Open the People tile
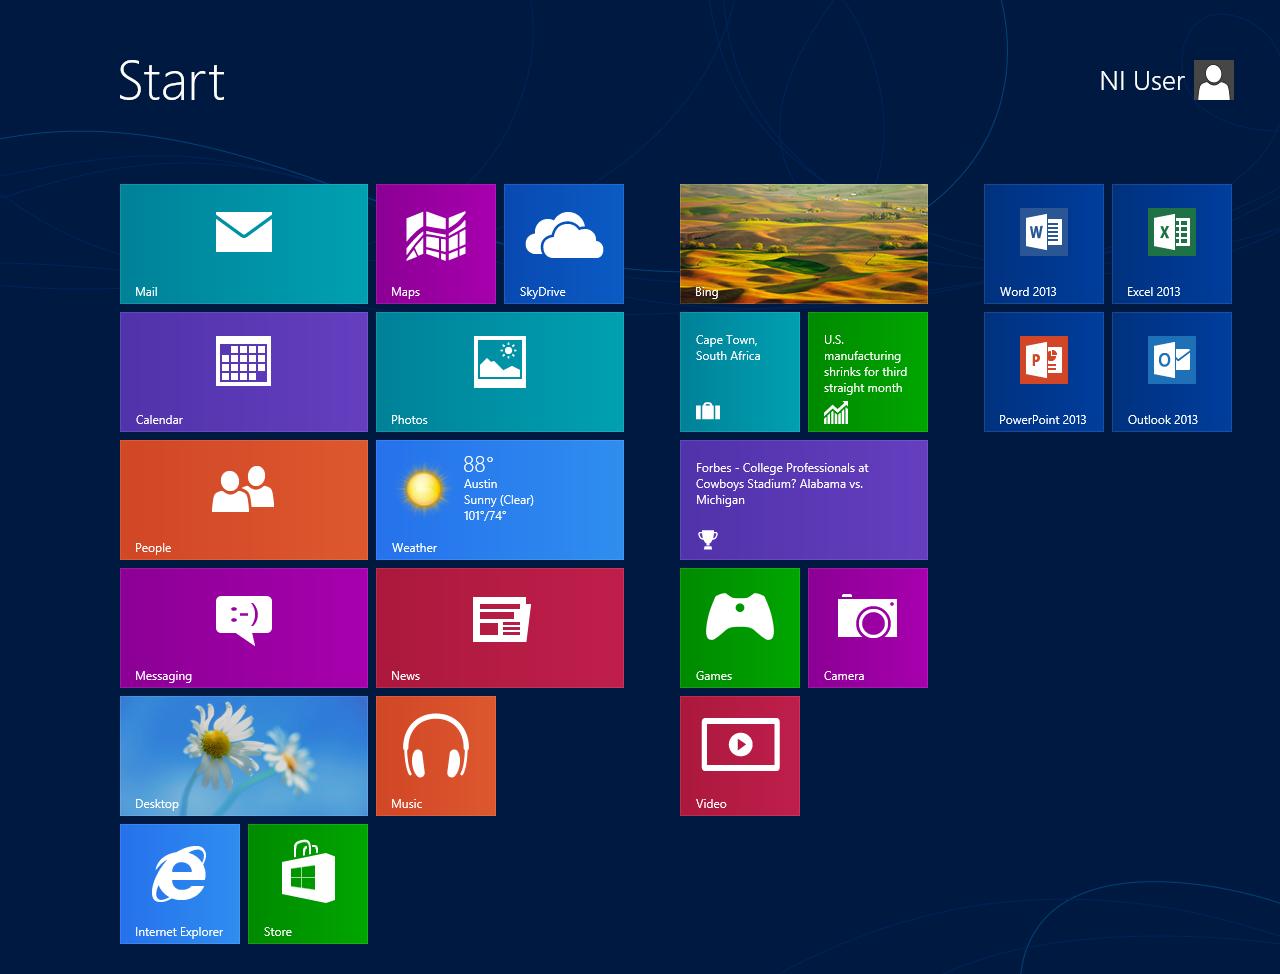This screenshot has height=974, width=1280. 244,500
